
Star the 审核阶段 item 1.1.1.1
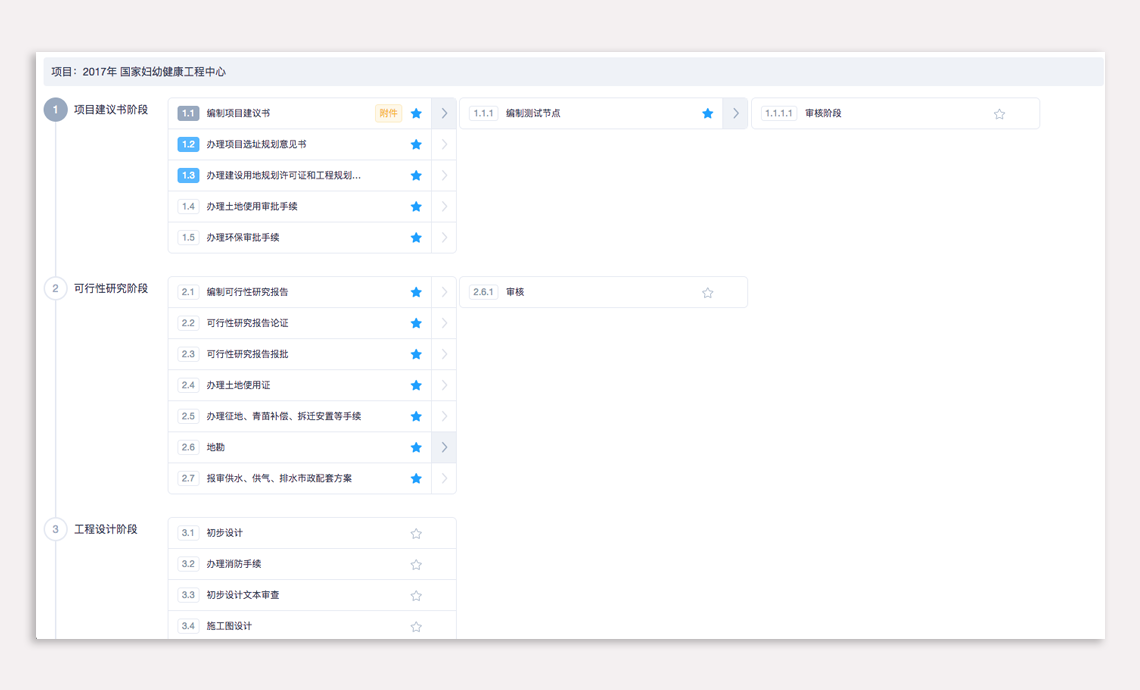(x=999, y=114)
